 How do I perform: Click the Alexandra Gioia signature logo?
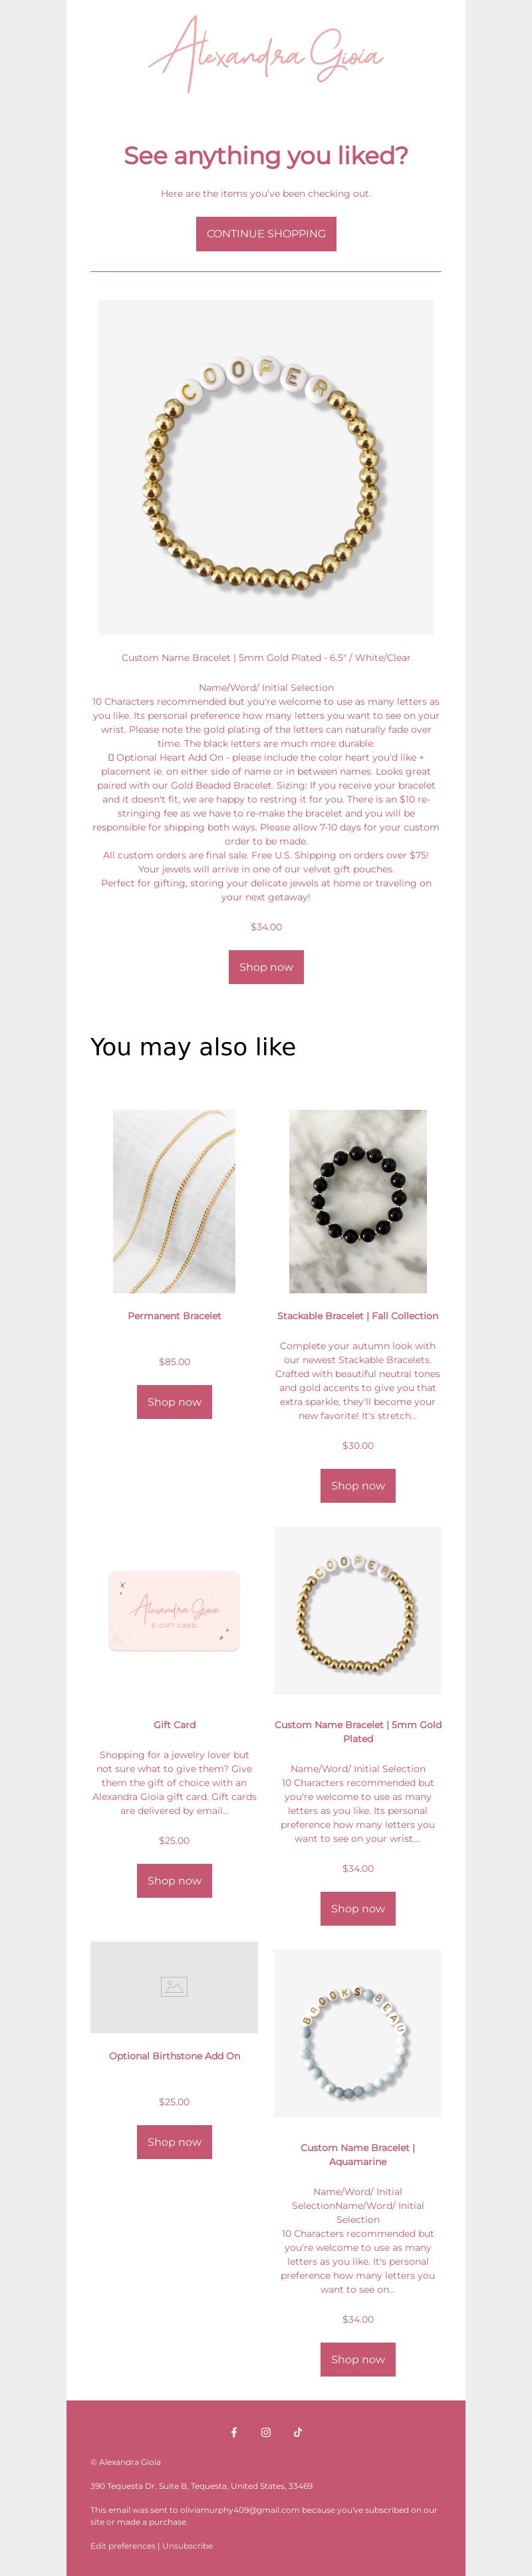(266, 54)
